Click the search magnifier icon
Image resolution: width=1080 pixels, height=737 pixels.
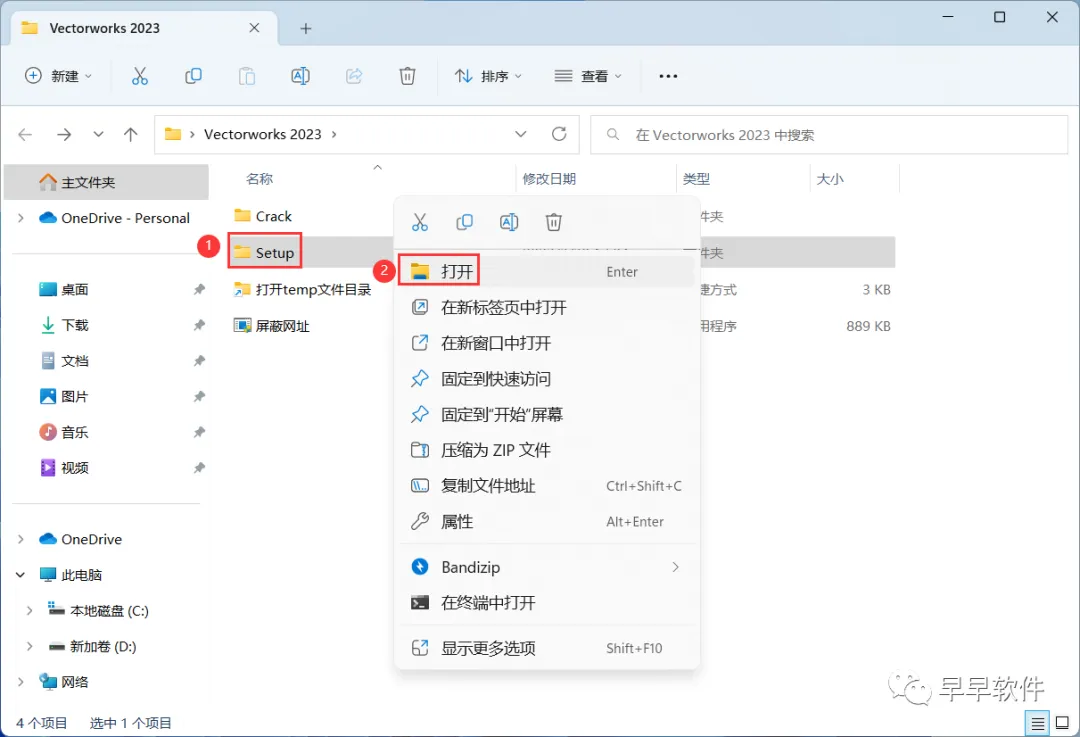612,134
